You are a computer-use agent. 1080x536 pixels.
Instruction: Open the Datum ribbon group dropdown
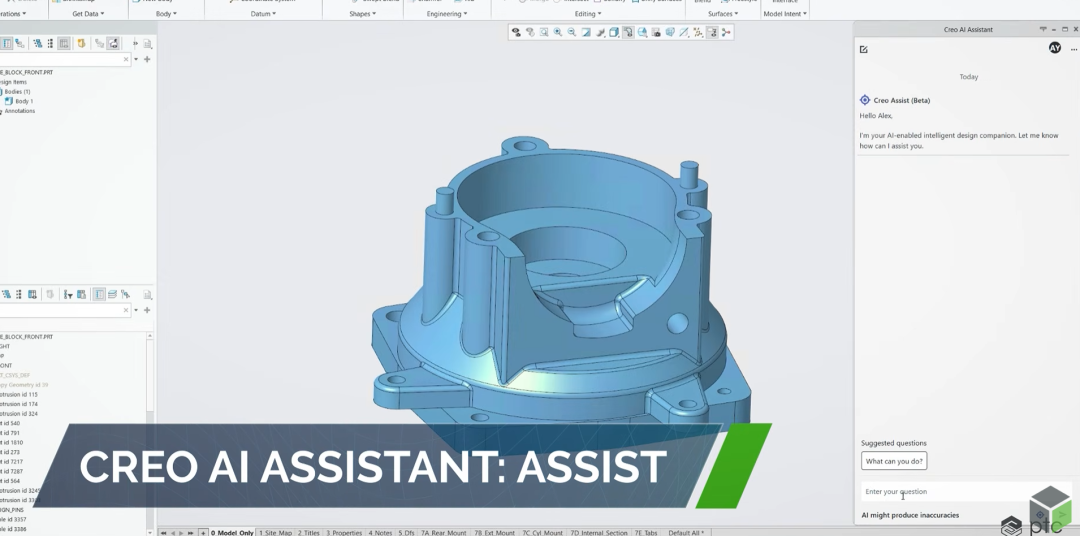coord(263,14)
